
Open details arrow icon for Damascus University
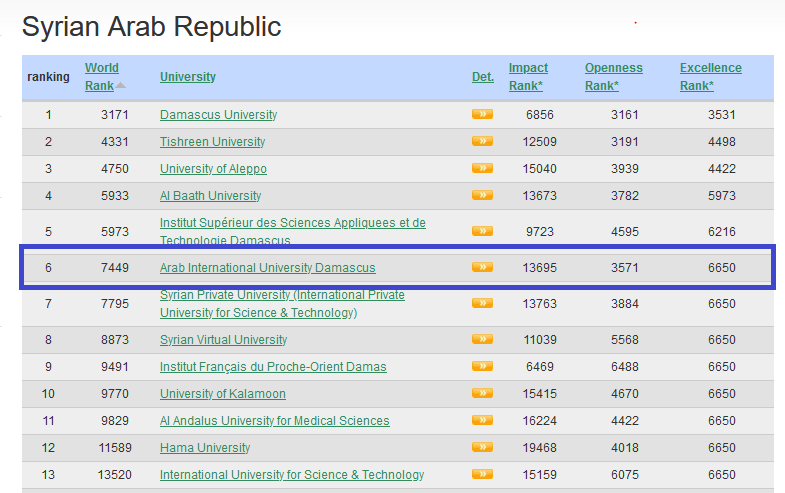482,114
